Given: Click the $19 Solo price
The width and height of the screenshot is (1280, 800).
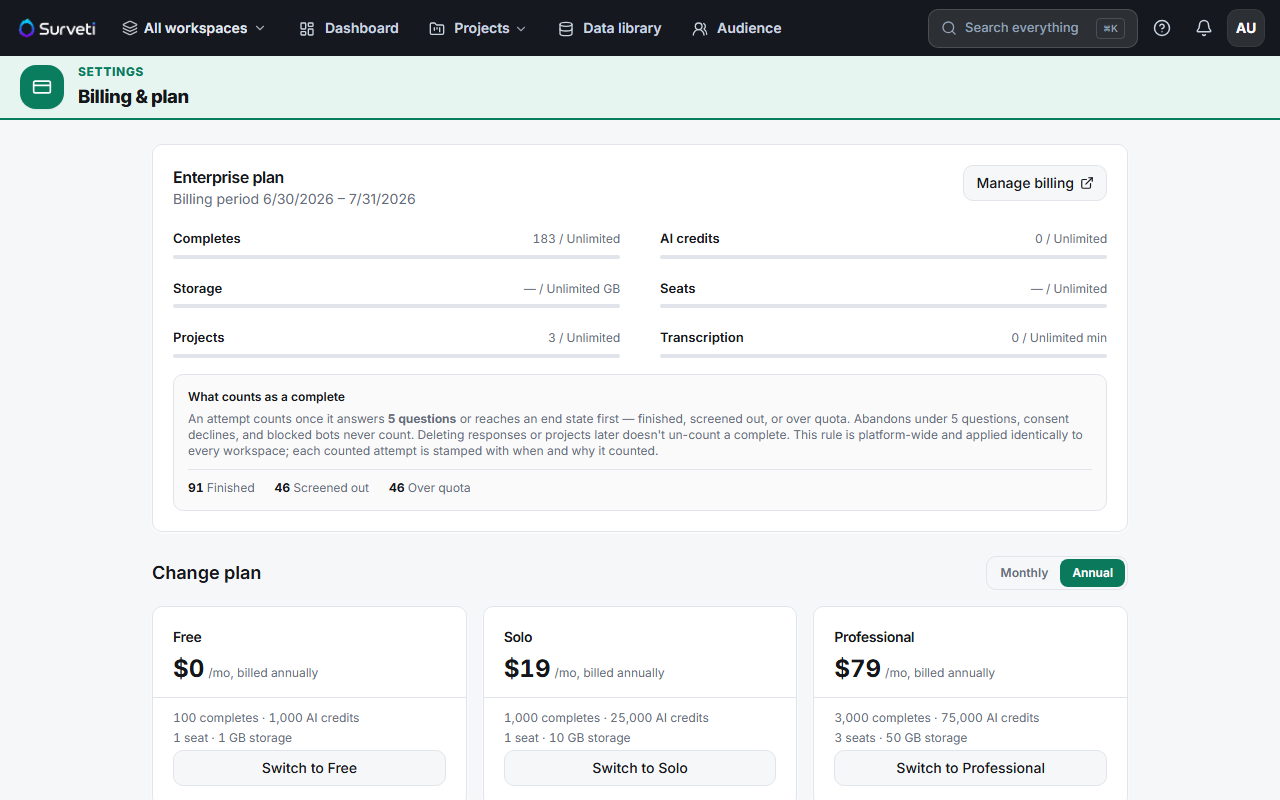Looking at the screenshot, I should coord(527,669).
